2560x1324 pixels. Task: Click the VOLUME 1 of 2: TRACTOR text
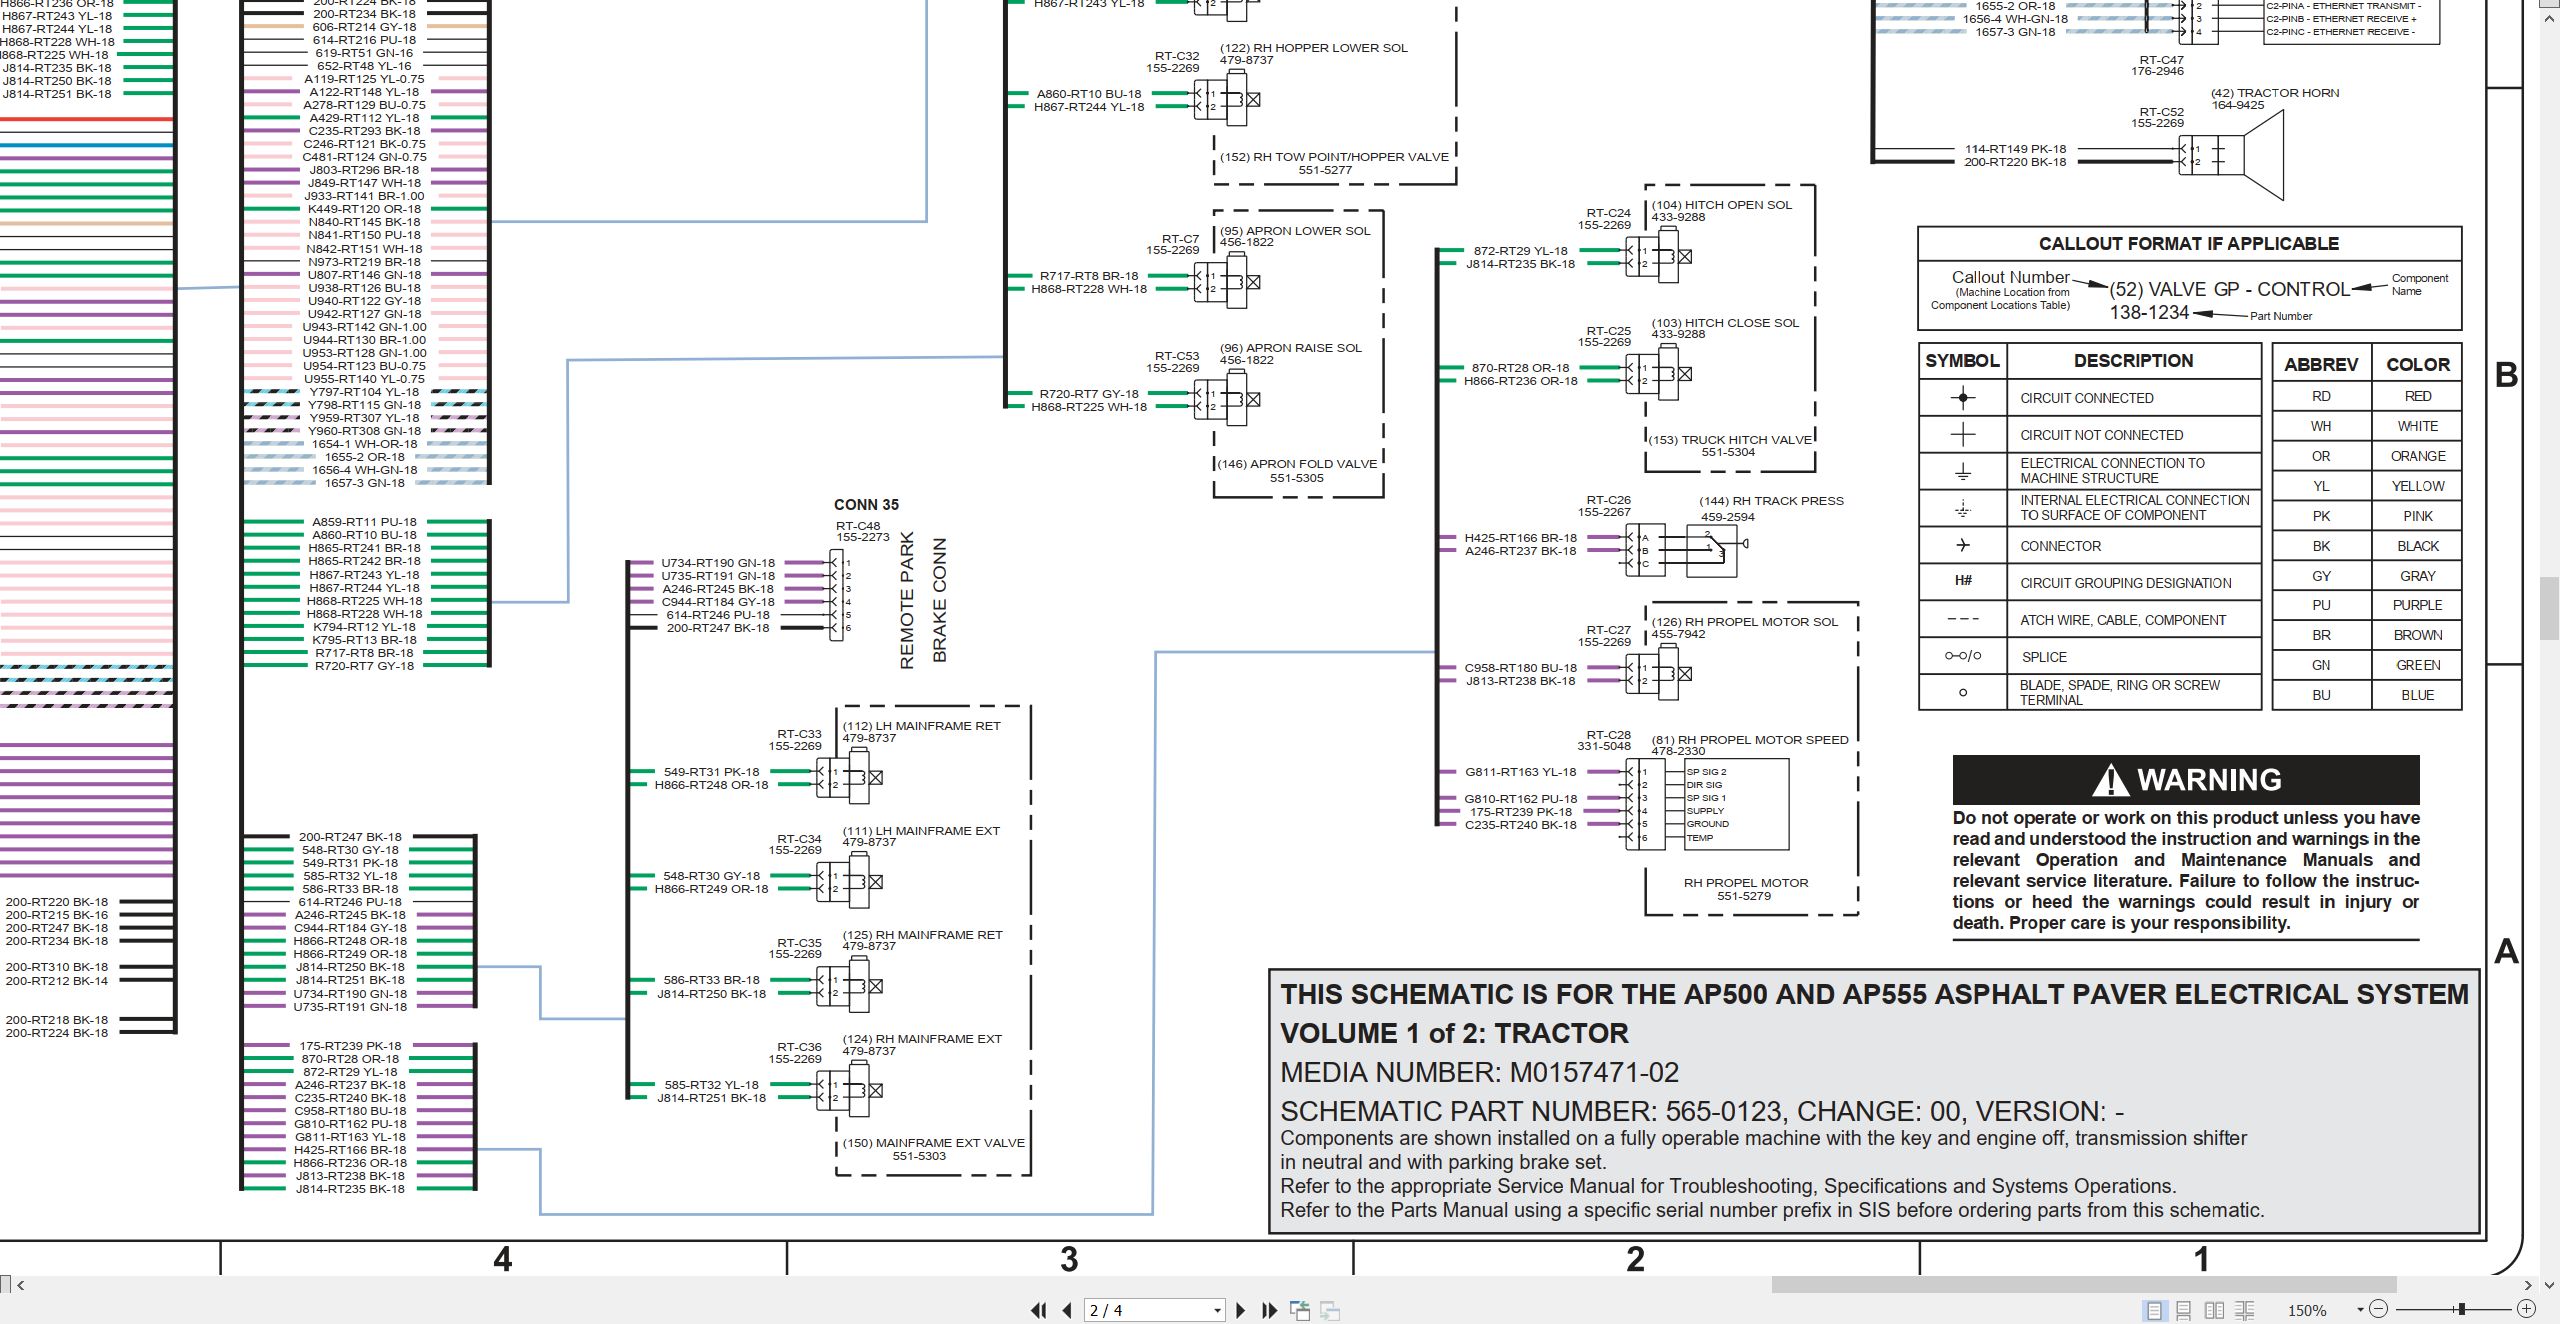pyautogui.click(x=1454, y=1033)
